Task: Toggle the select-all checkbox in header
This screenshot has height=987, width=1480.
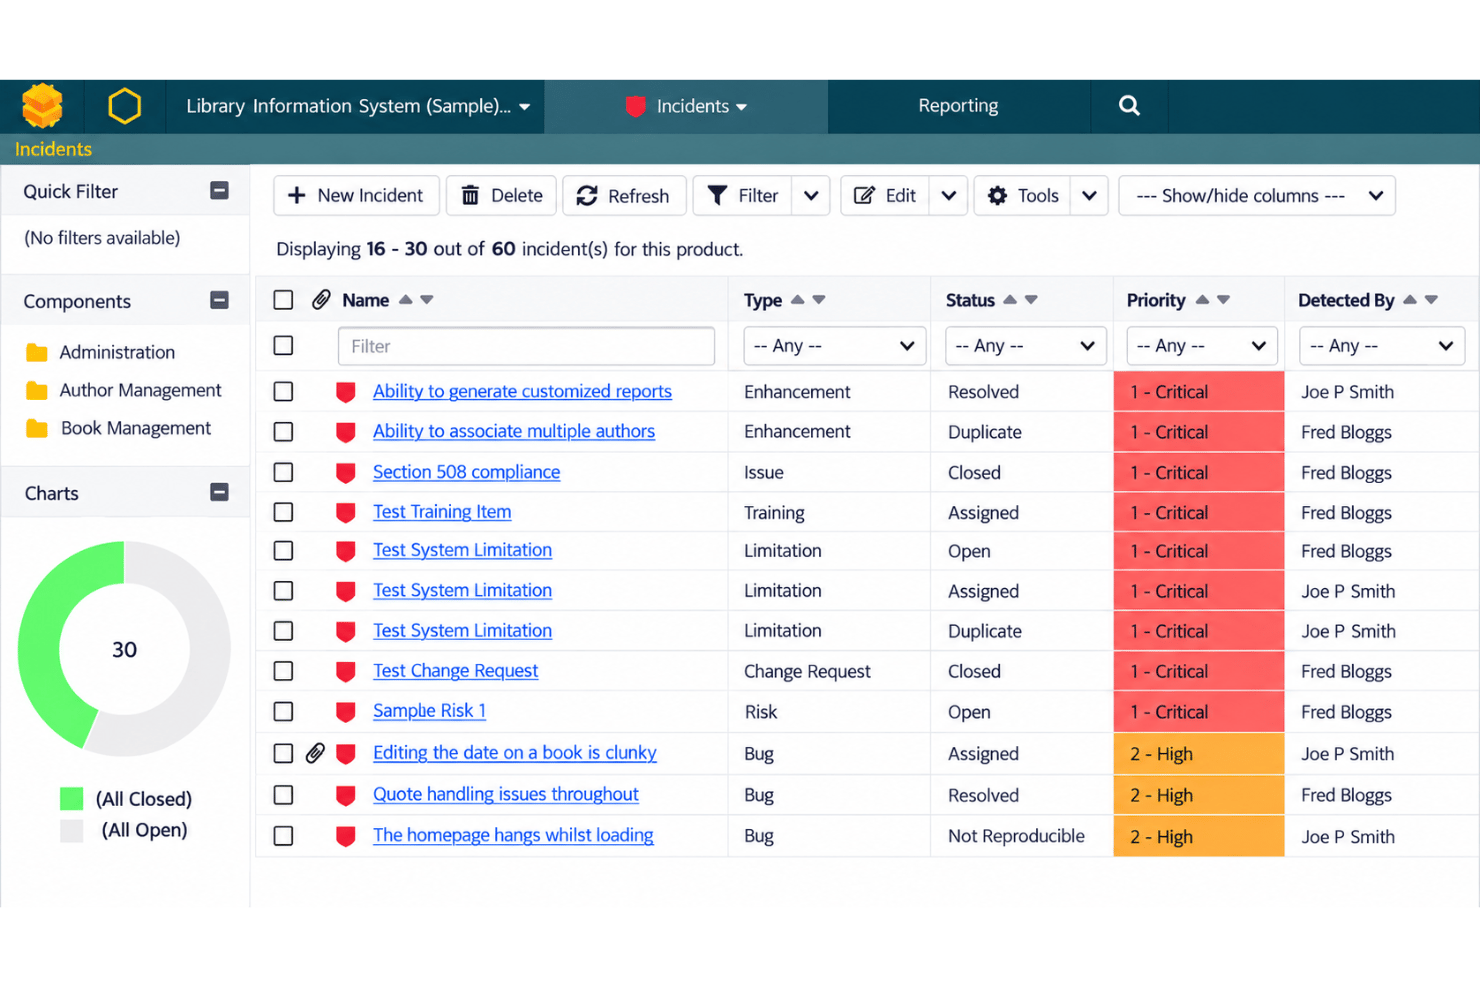Action: (284, 300)
